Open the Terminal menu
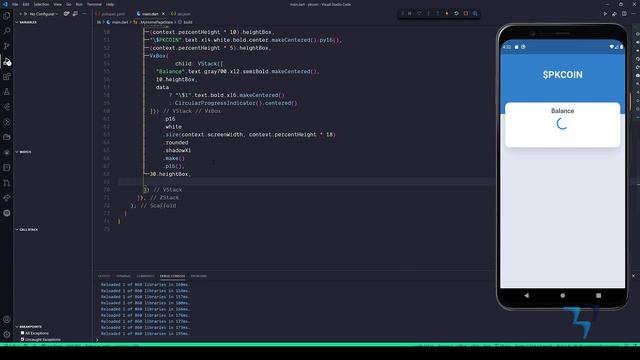This screenshot has width=640, height=360. (x=94, y=4)
